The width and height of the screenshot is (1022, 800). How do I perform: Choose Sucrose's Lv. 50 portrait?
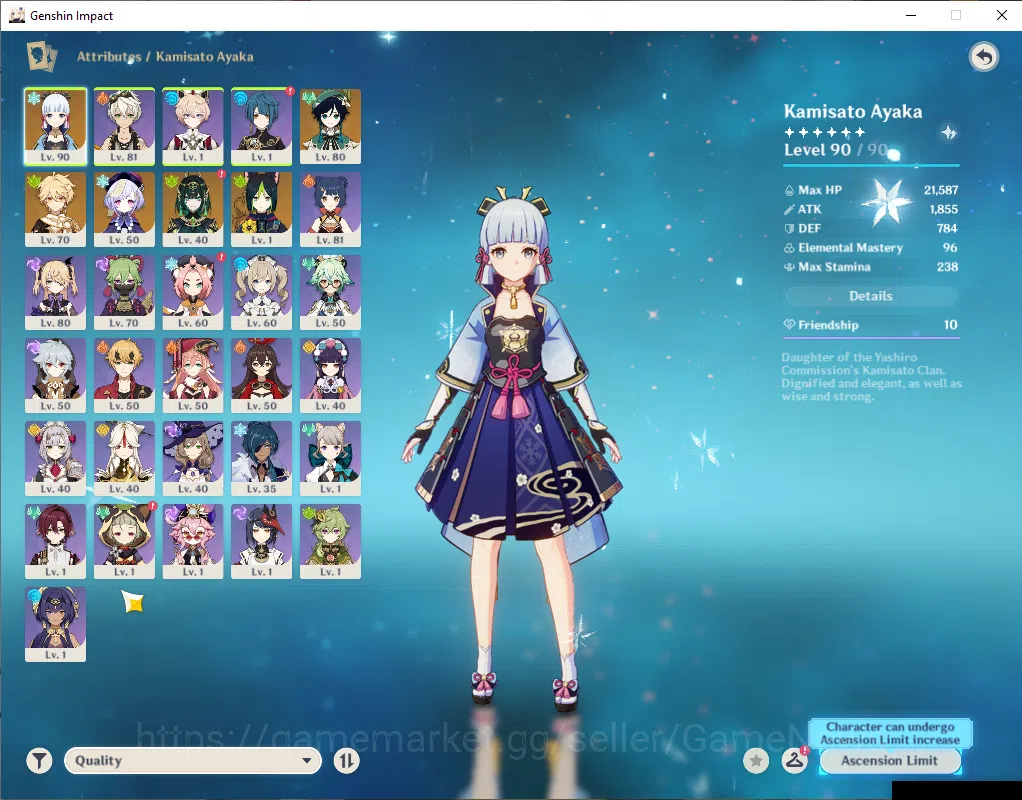click(x=330, y=292)
